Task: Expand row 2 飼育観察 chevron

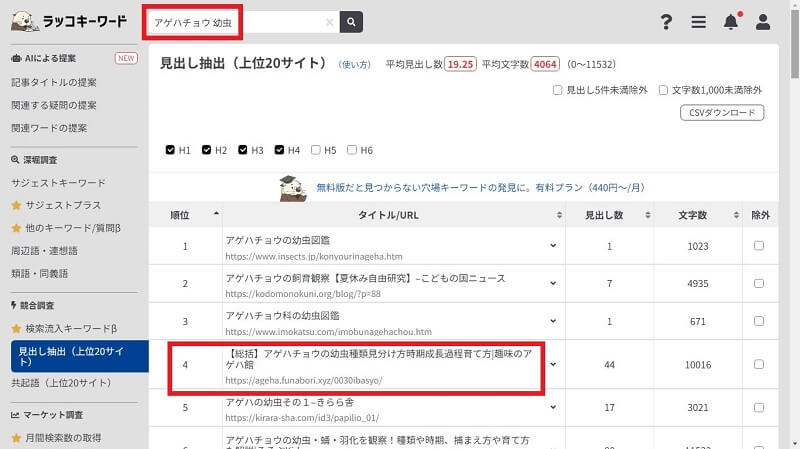Action: (x=552, y=284)
